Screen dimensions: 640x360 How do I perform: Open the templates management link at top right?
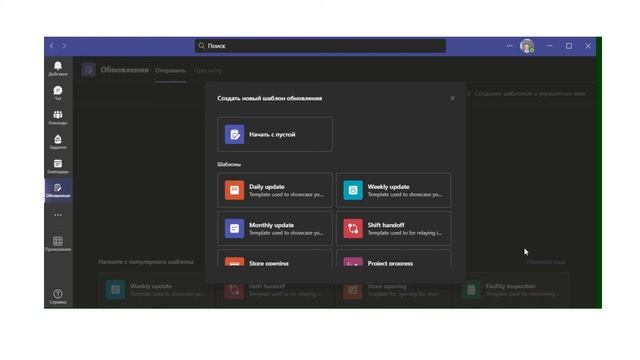click(x=526, y=93)
